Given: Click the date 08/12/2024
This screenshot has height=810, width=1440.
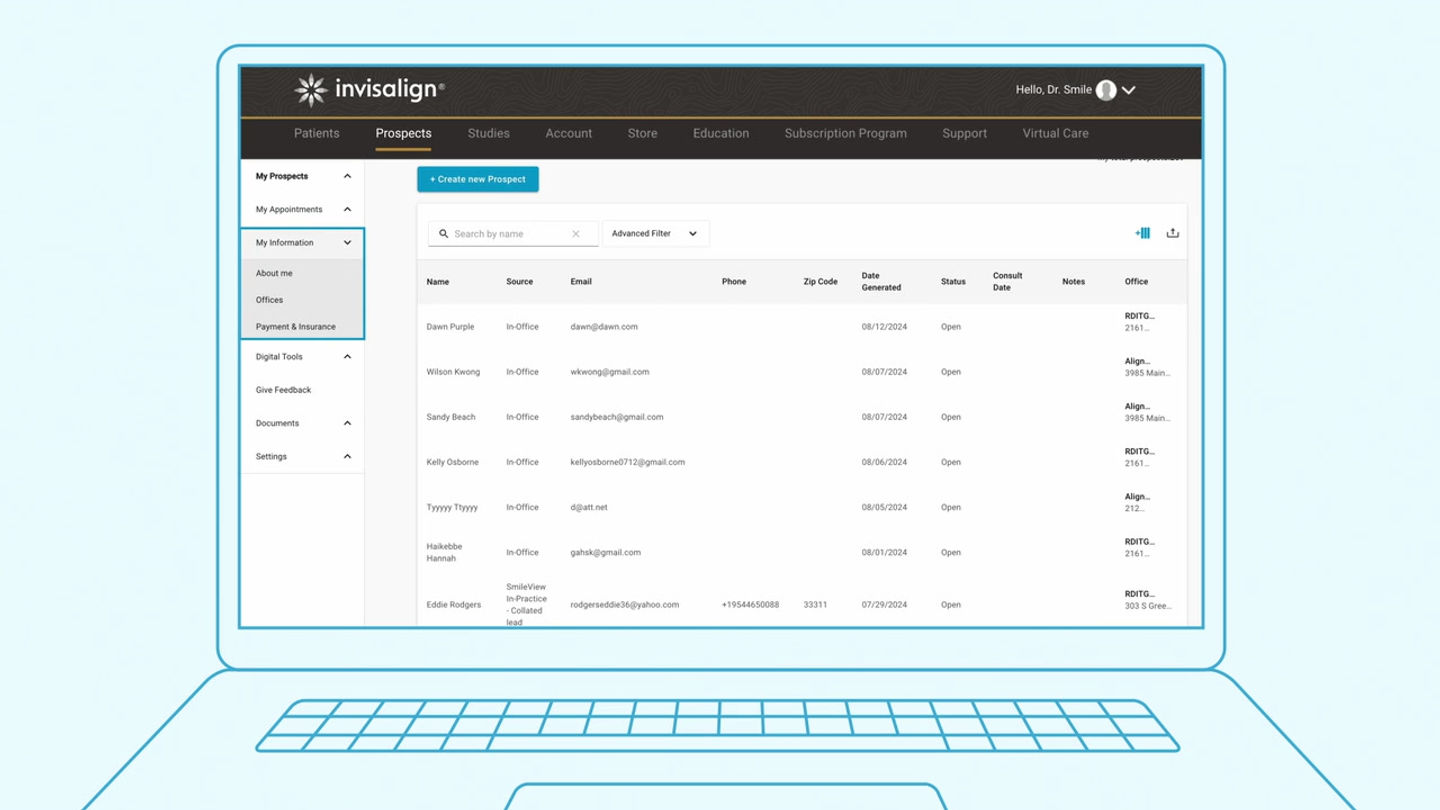Looking at the screenshot, I should point(885,327).
